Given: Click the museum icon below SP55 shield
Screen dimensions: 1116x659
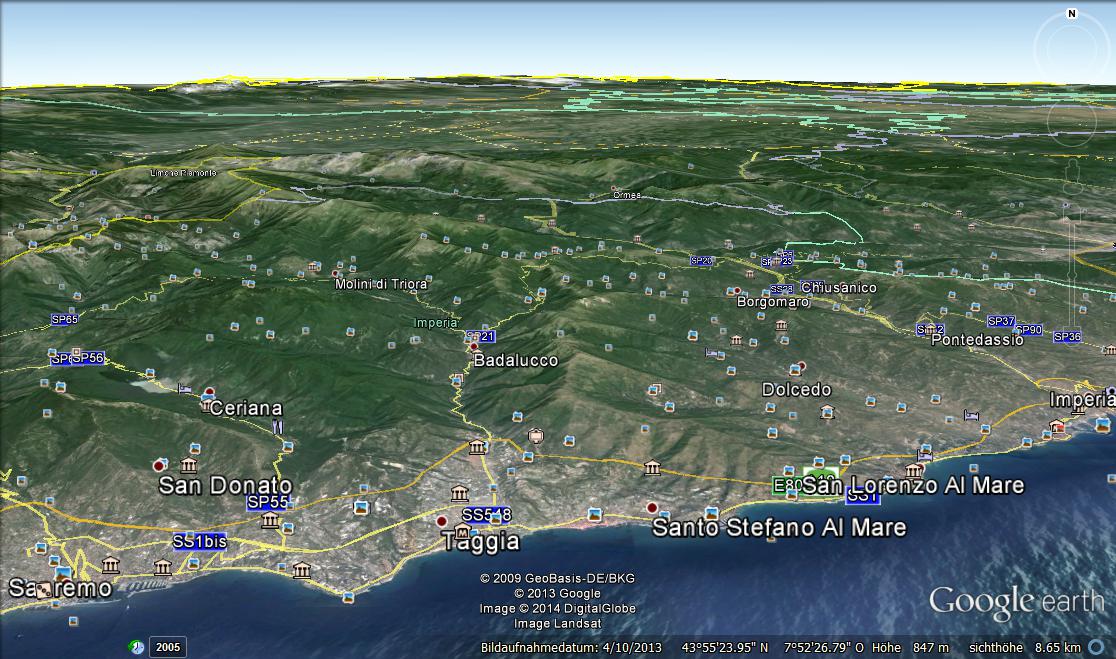Looking at the screenshot, I should [269, 521].
